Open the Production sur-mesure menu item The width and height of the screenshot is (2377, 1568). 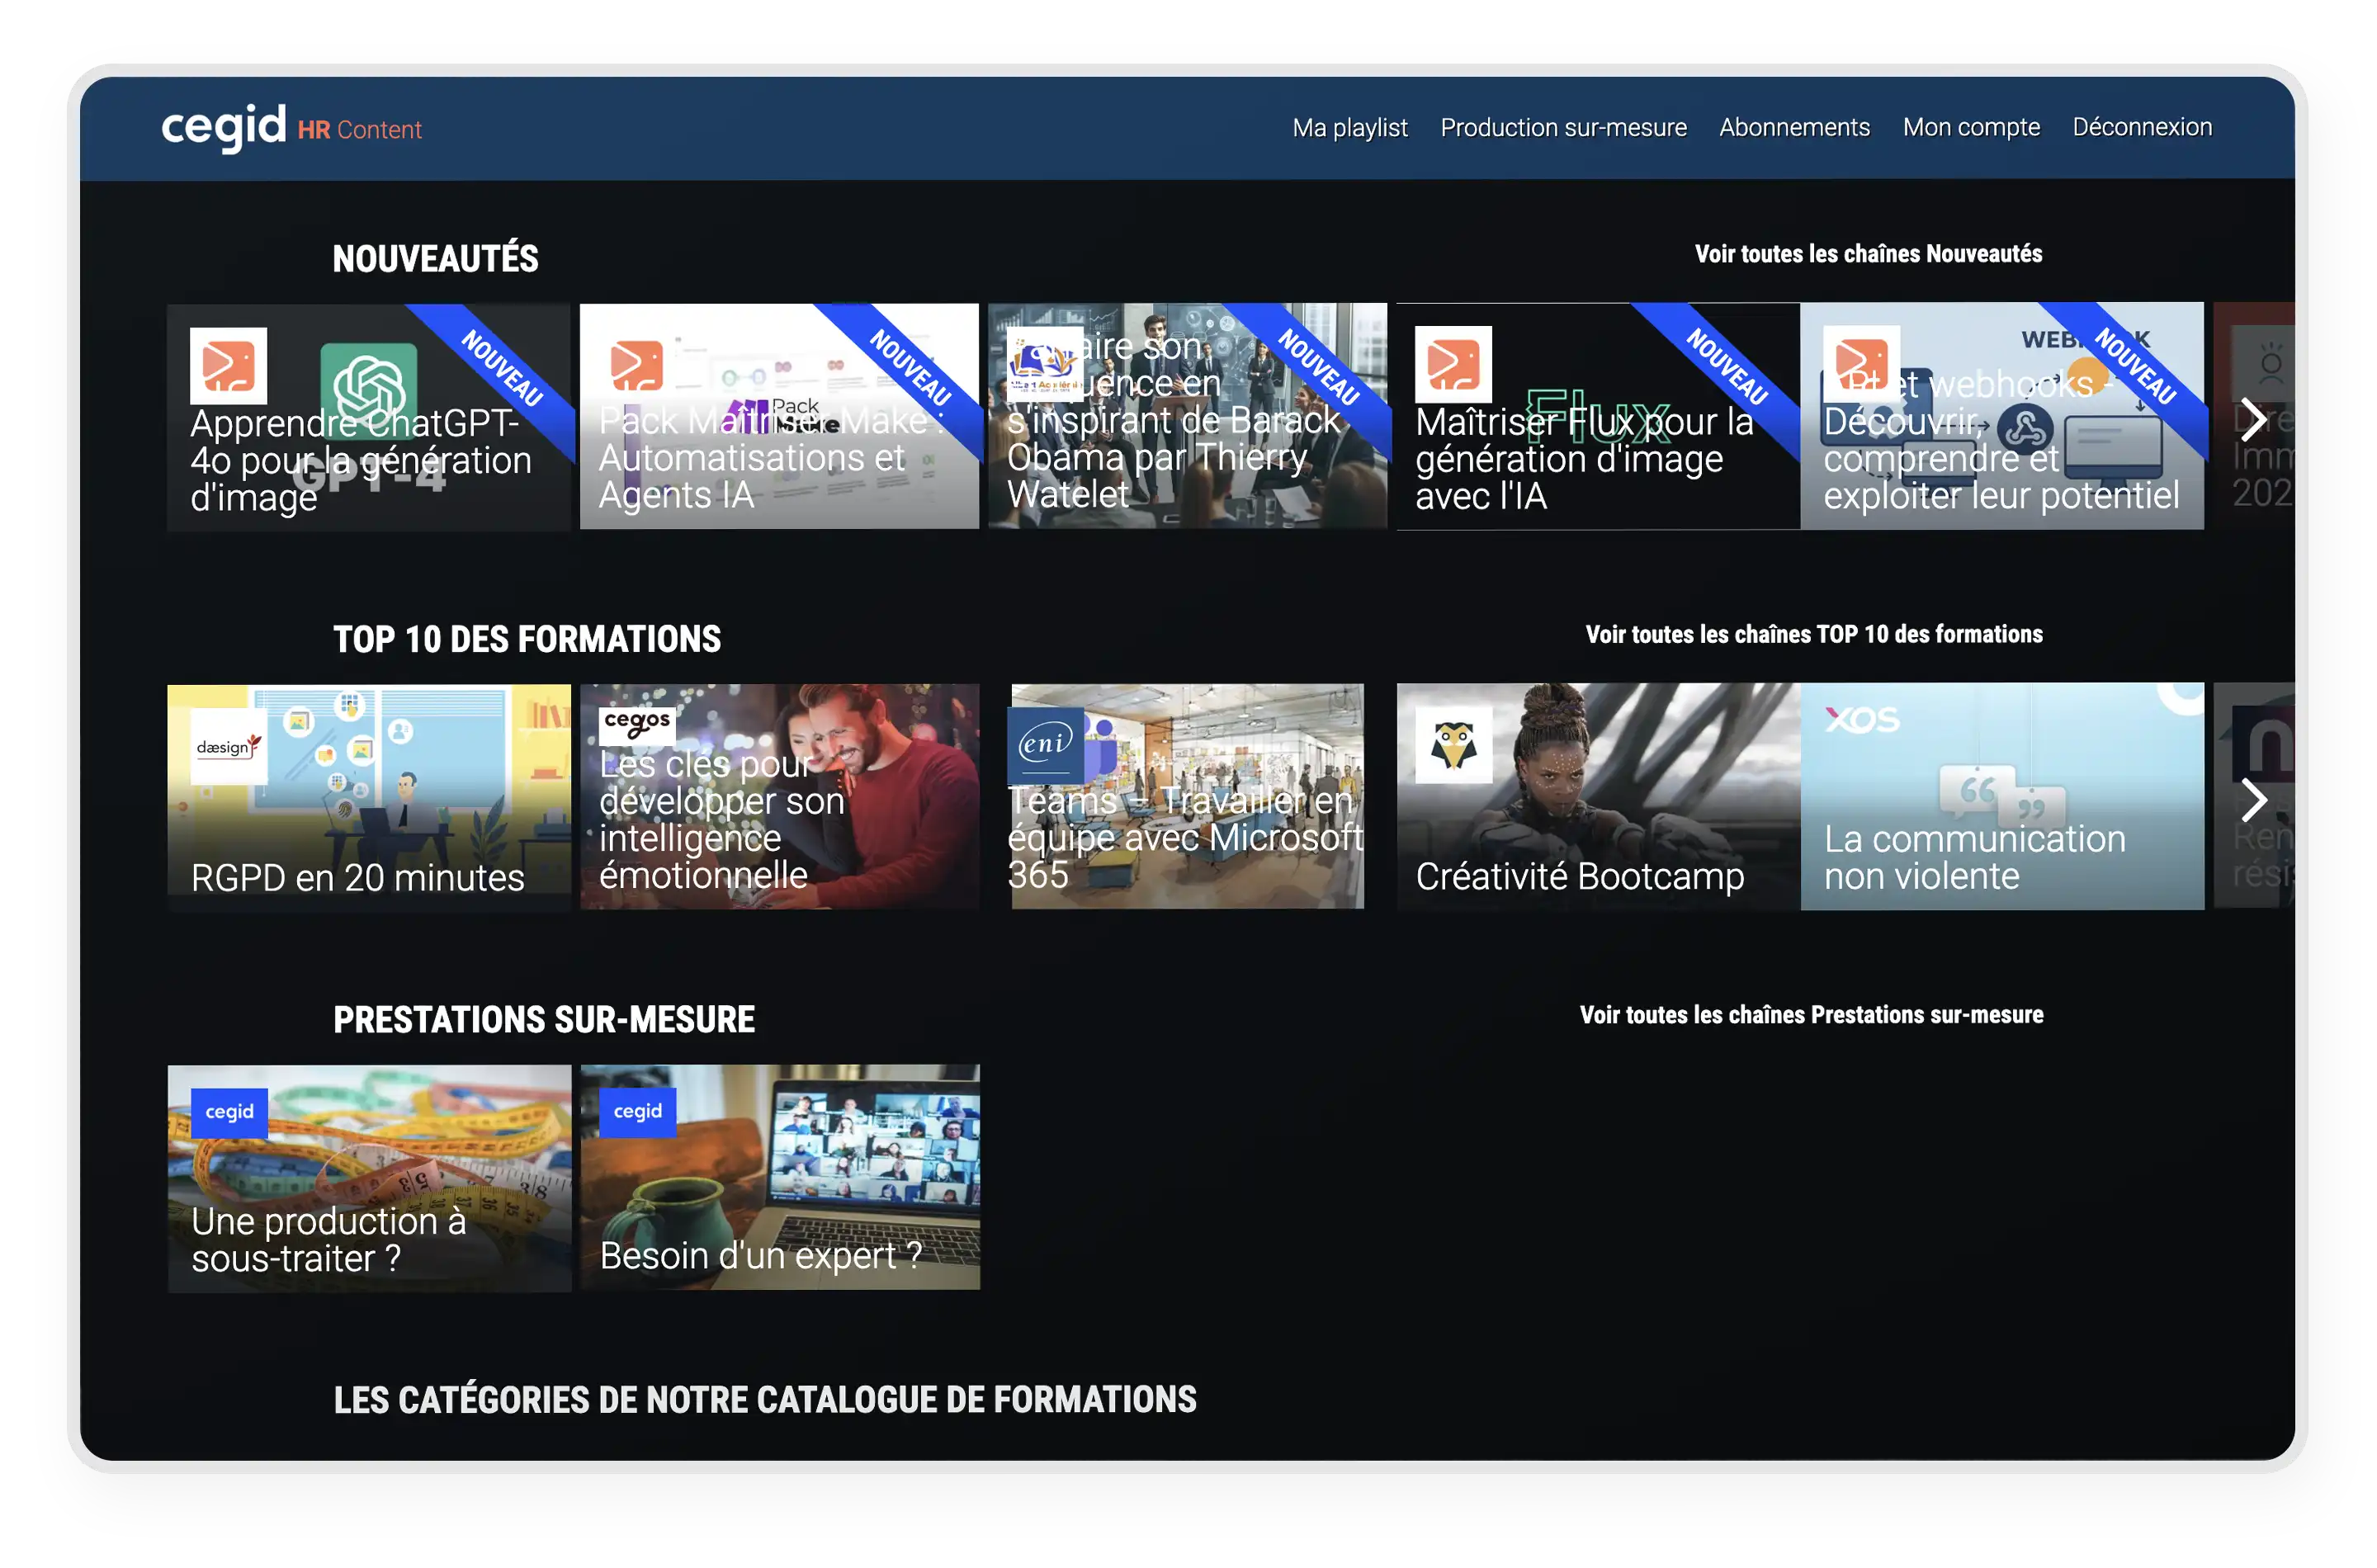pyautogui.click(x=1563, y=128)
